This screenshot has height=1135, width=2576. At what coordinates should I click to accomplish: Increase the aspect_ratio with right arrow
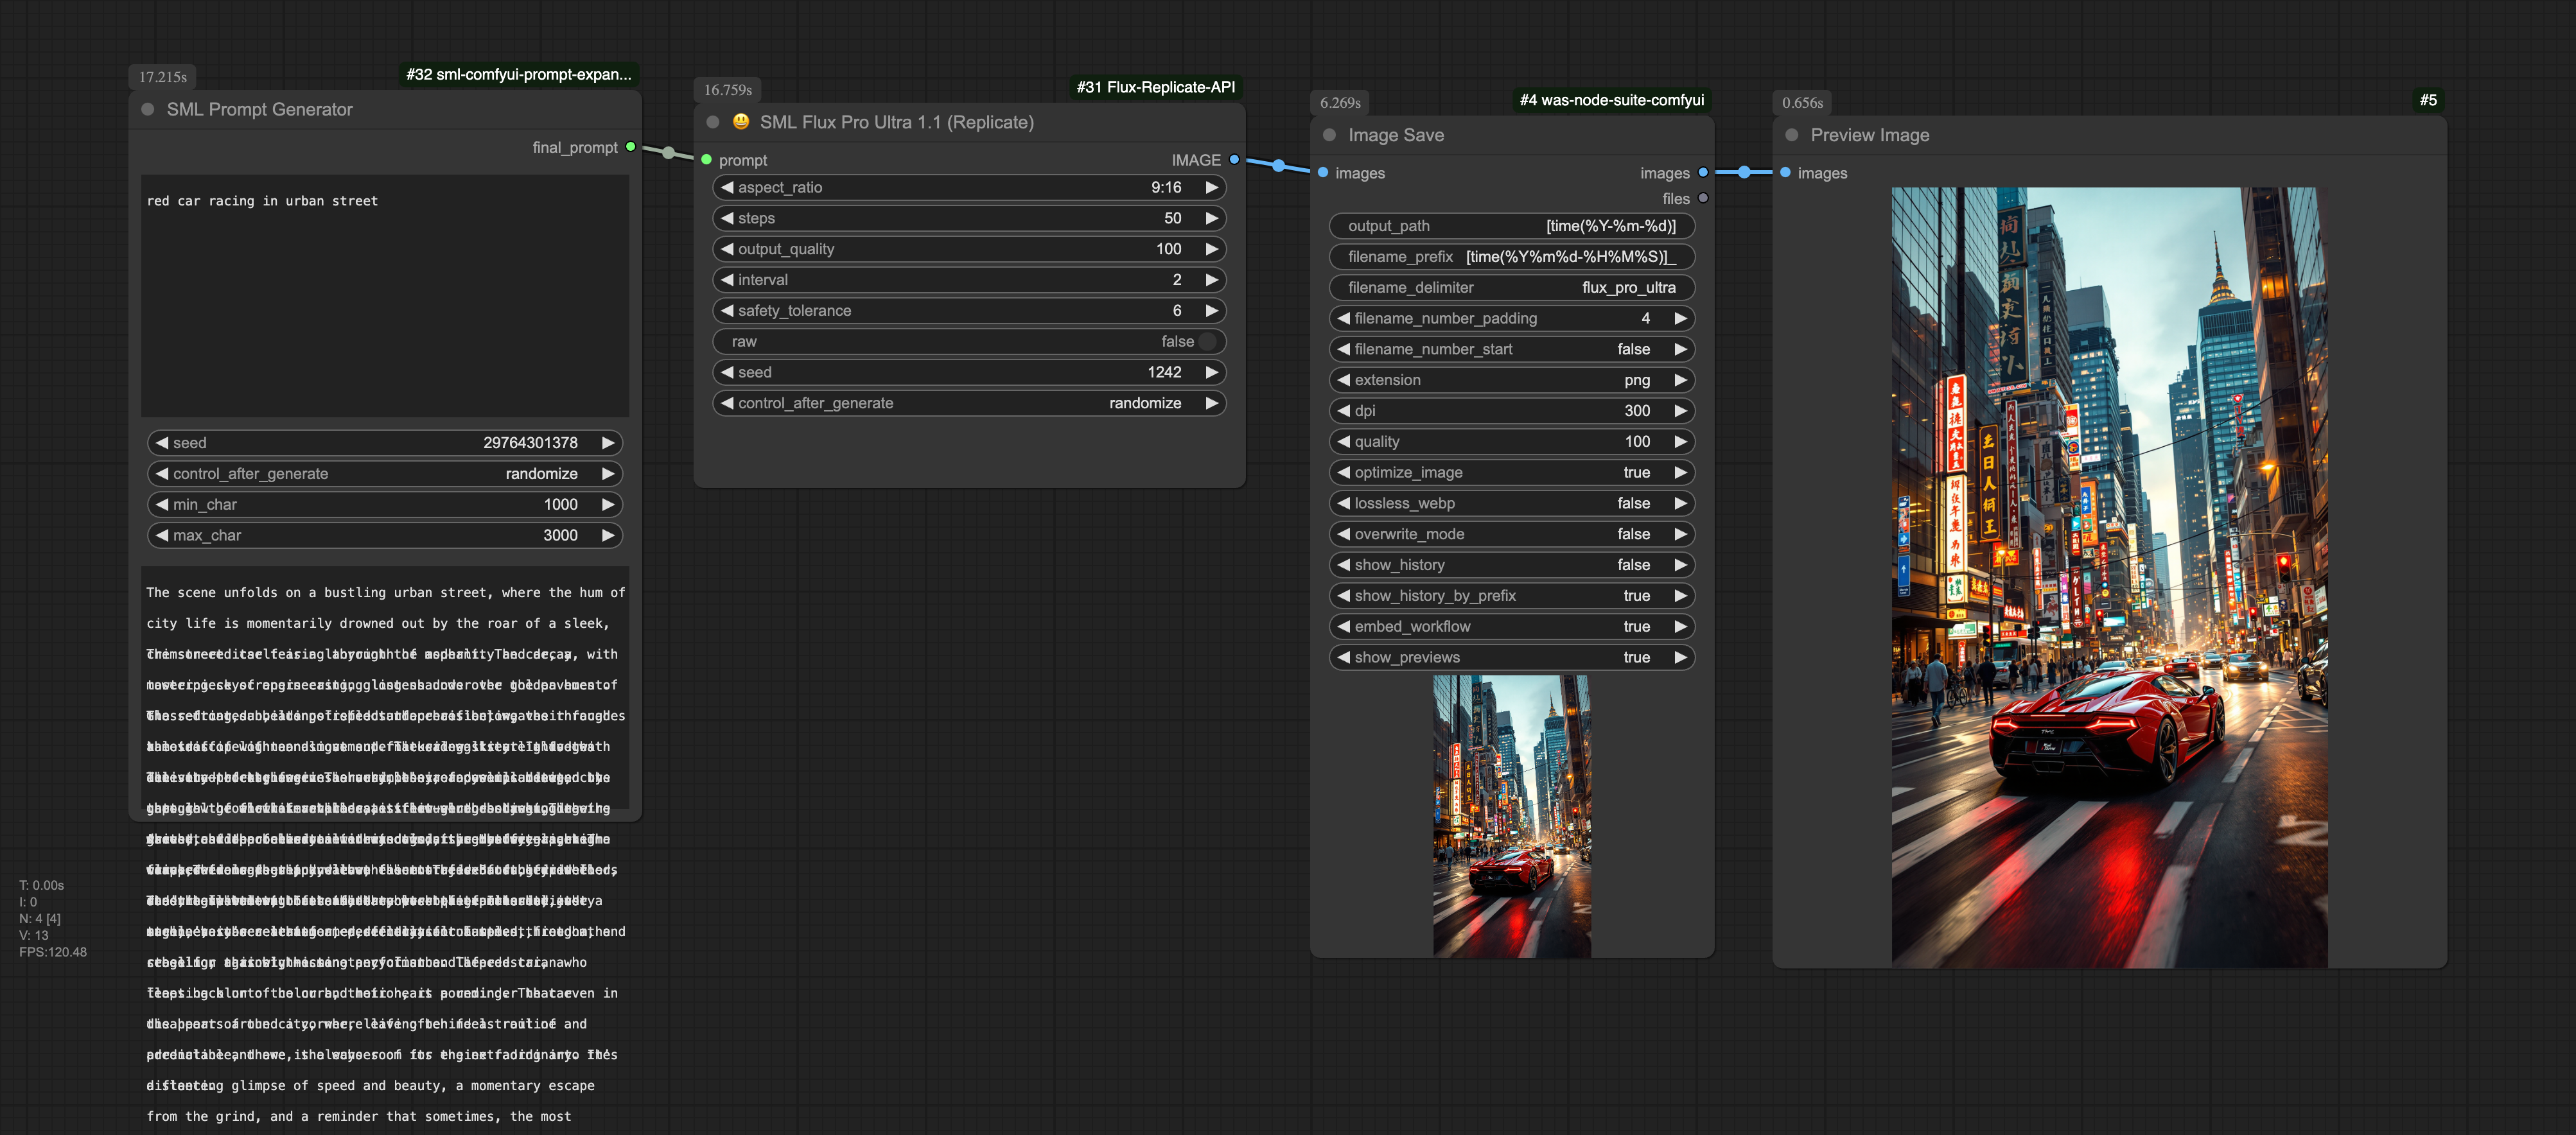1211,187
